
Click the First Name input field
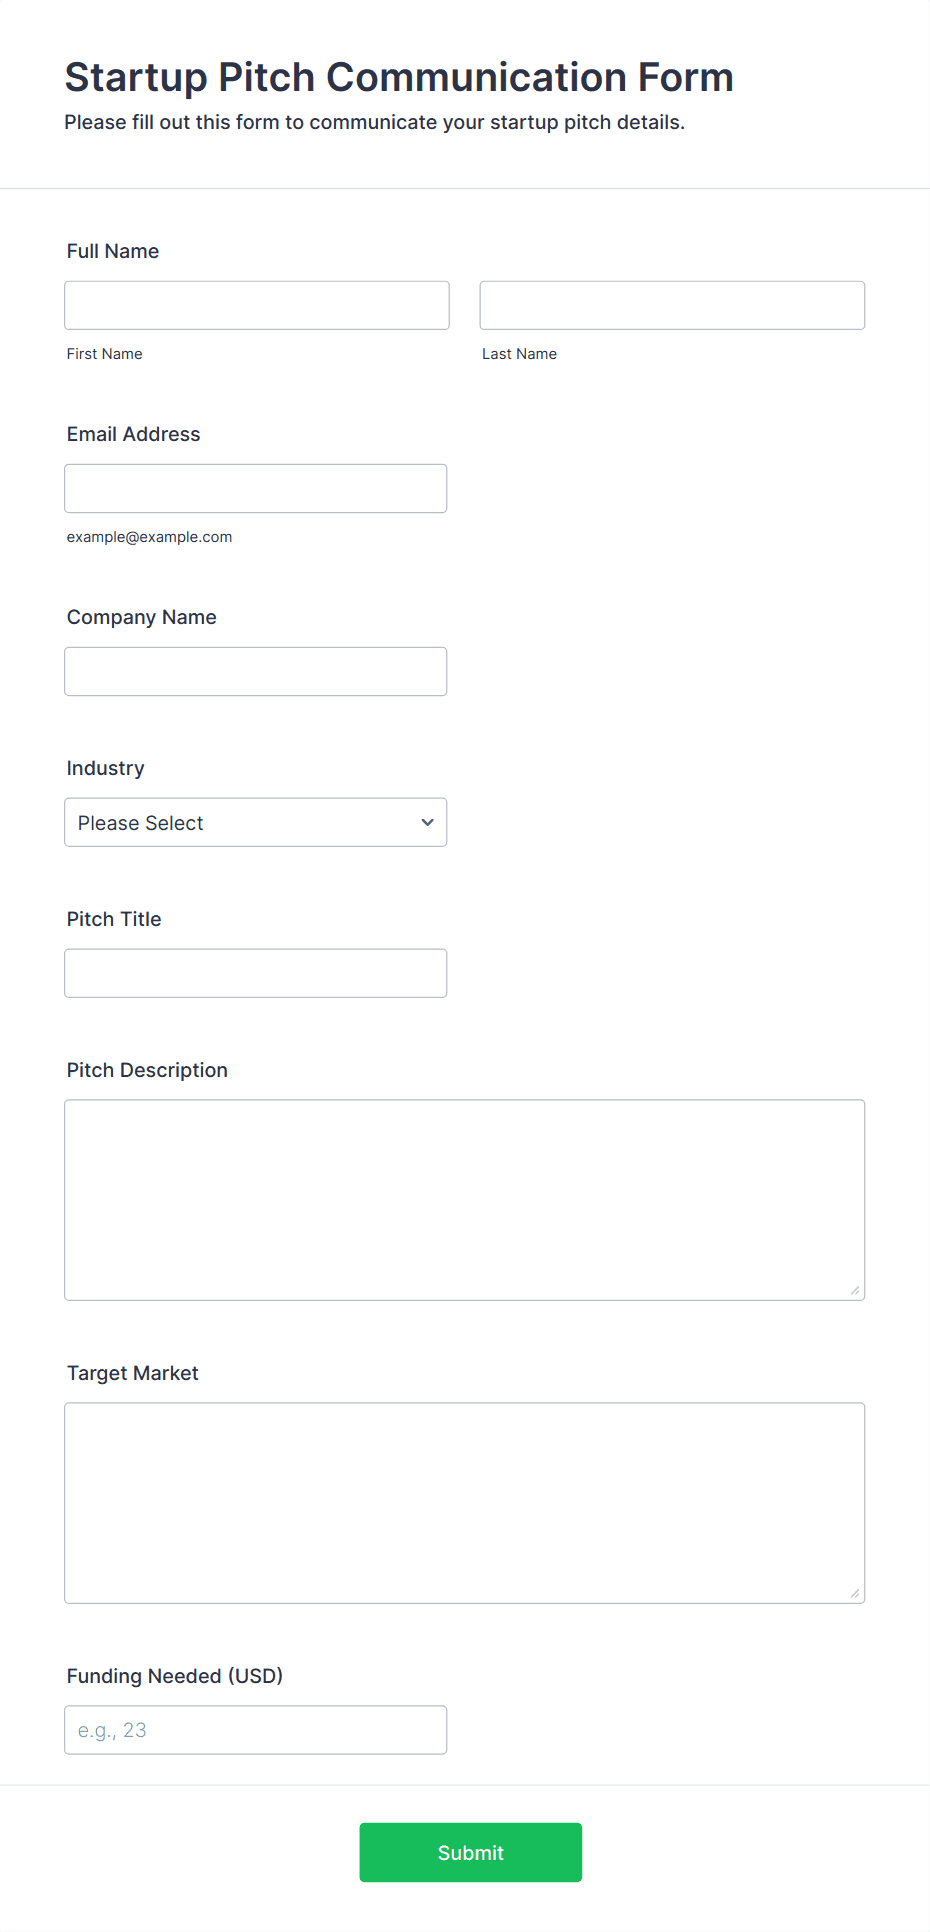pos(257,305)
